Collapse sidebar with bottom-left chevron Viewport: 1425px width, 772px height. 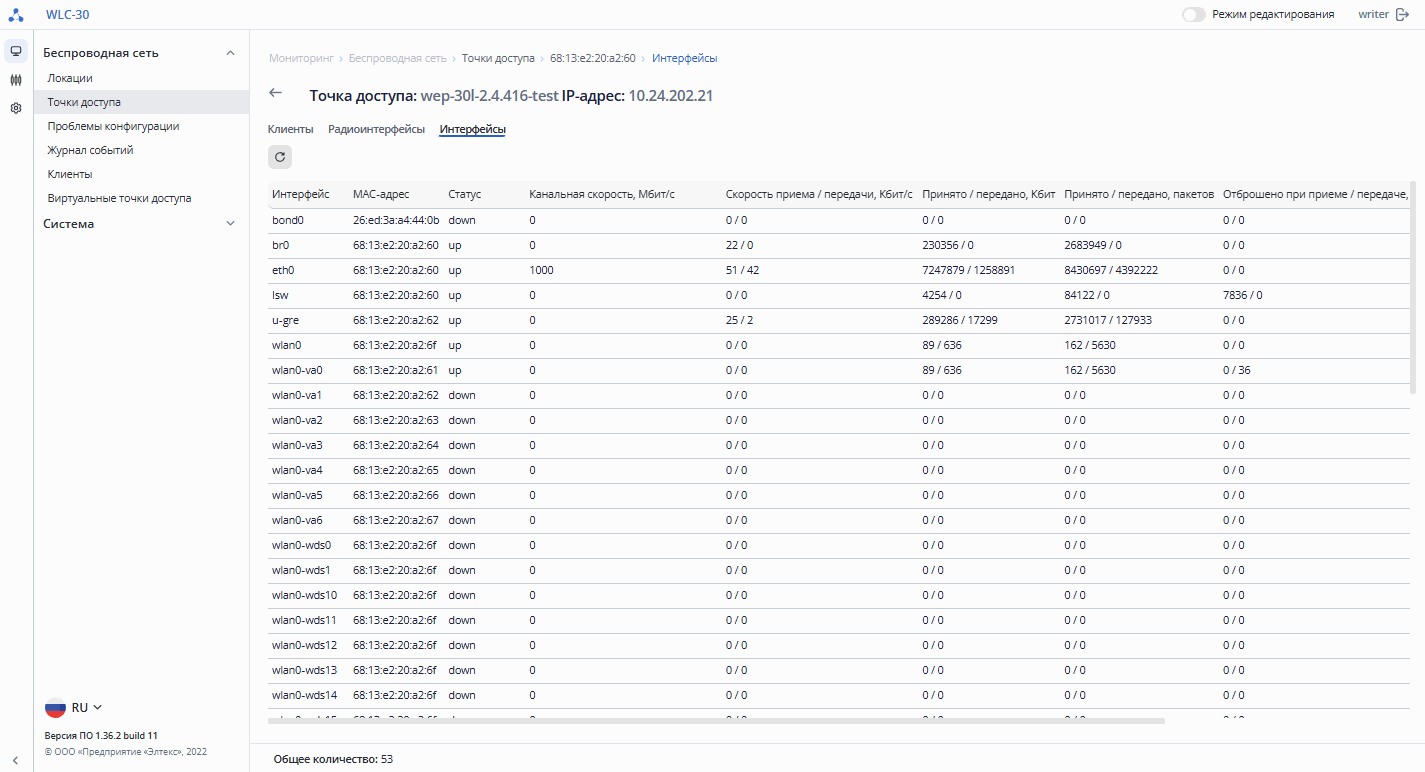pyautogui.click(x=16, y=761)
